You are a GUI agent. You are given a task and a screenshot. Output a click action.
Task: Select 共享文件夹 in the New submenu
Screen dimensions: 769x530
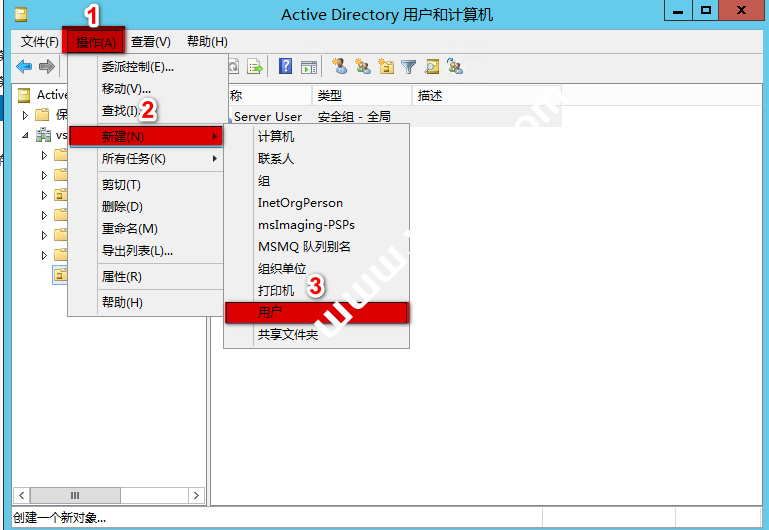pos(316,335)
